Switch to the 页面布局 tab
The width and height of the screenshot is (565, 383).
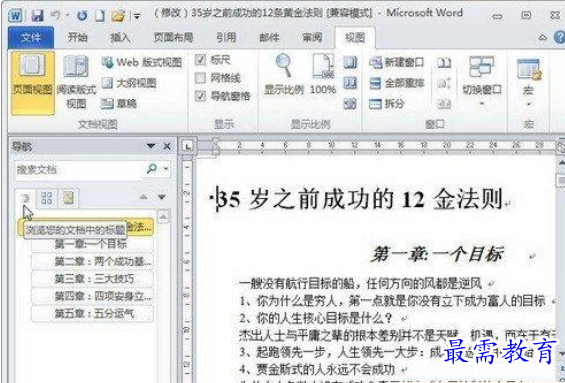(x=174, y=37)
